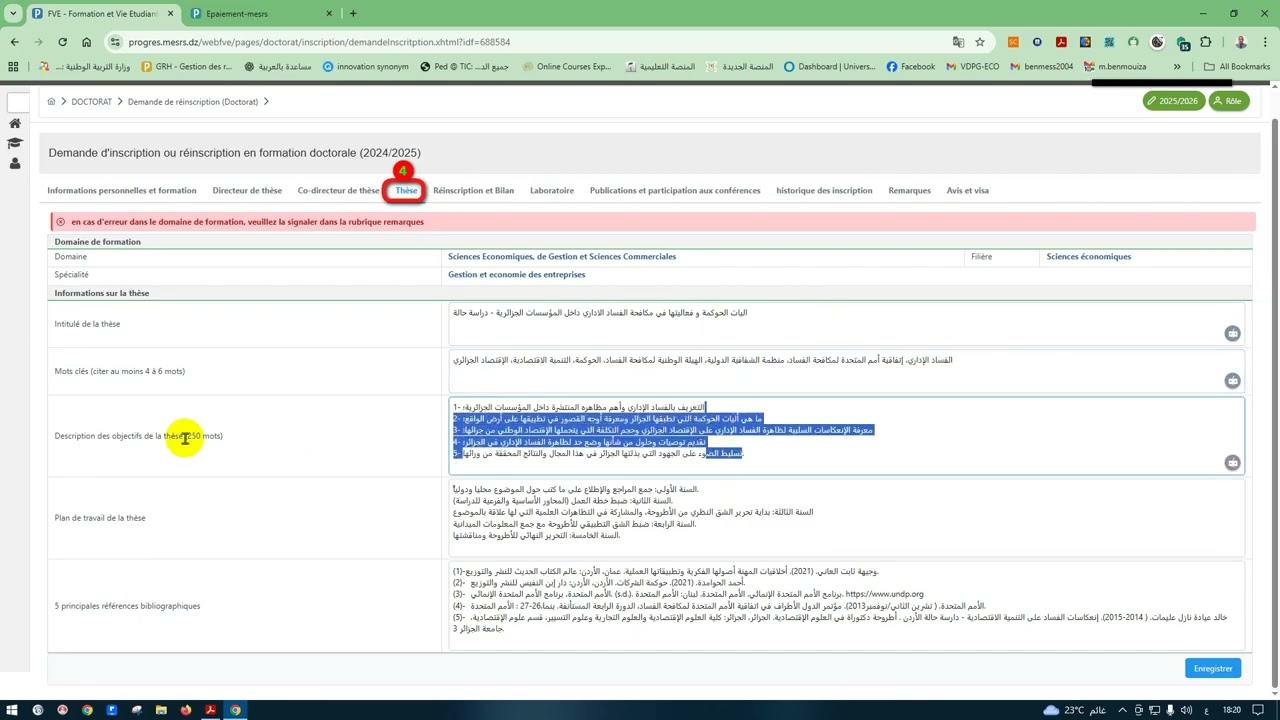Click the green Rôle button
This screenshot has height=720, width=1280.
[1228, 101]
